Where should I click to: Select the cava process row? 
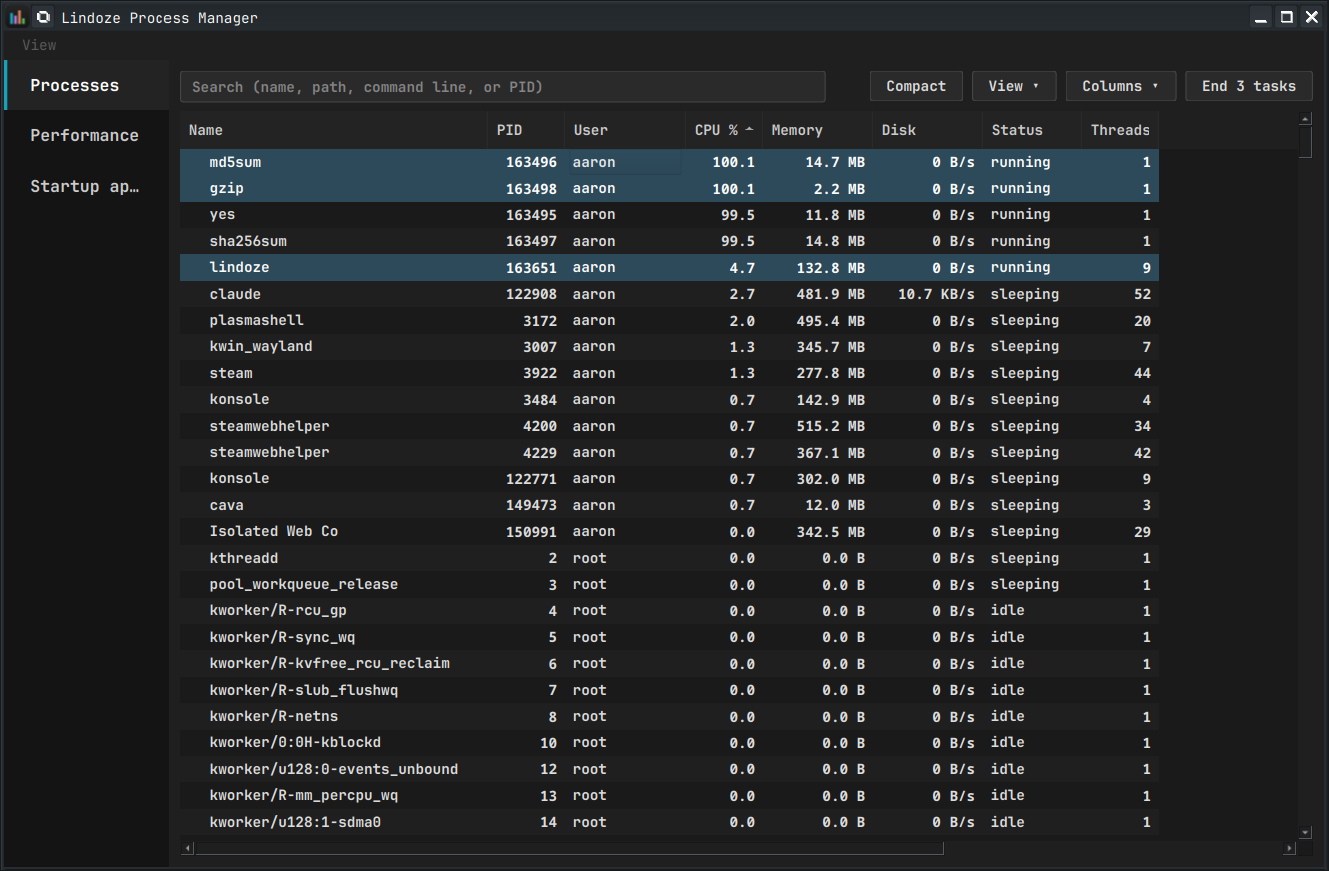click(x=669, y=505)
